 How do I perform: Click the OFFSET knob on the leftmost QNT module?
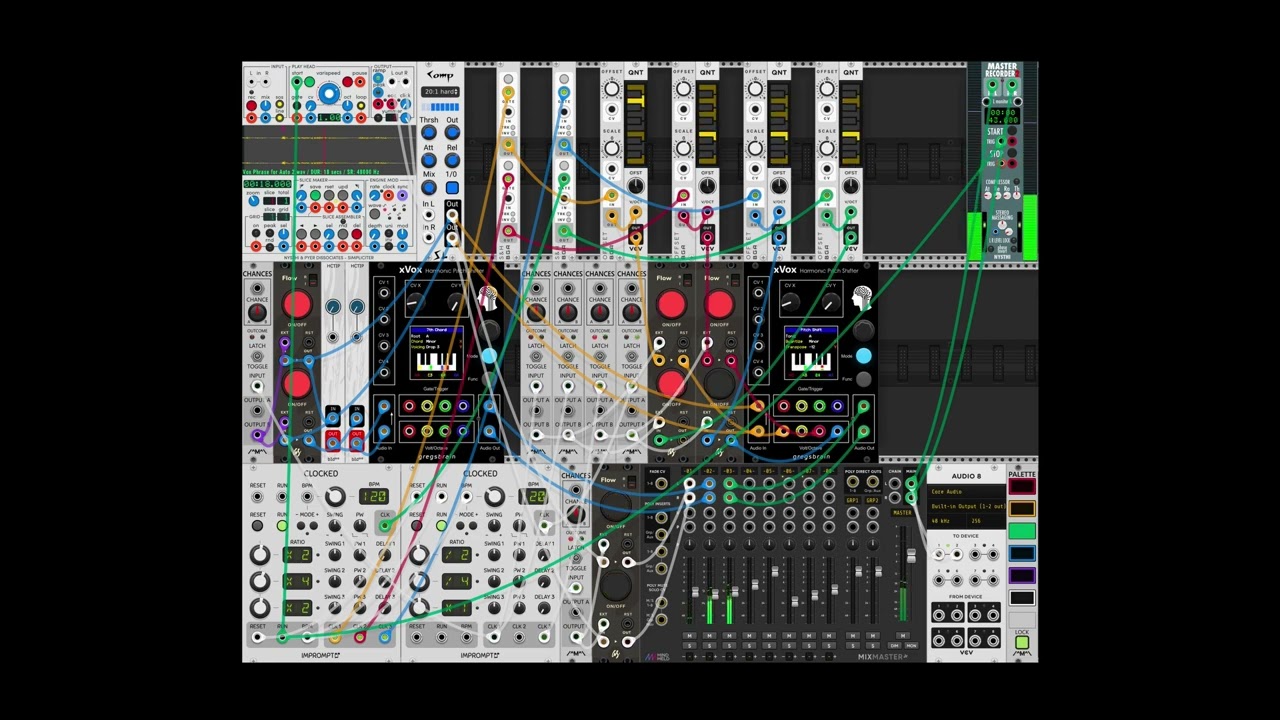611,90
